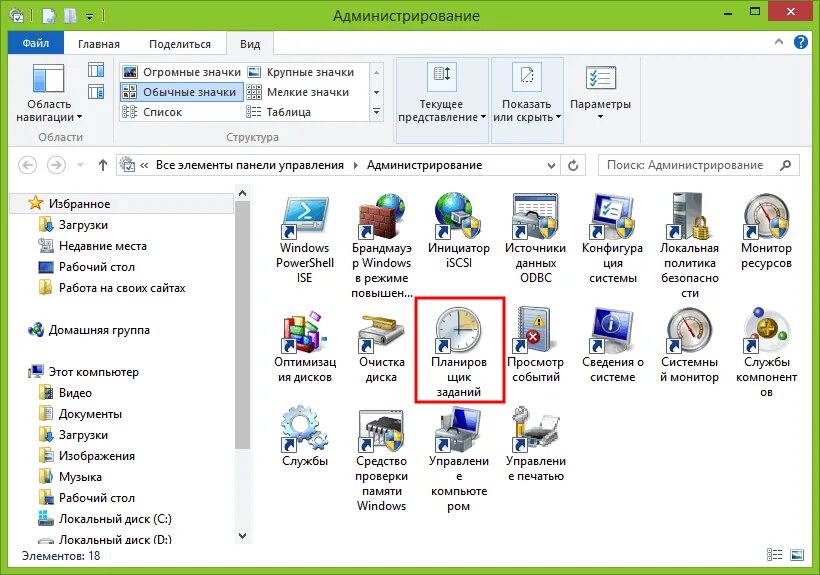Screen dimensions: 820x575
Task: Select Огромные значки layout
Action: pyautogui.click(x=181, y=72)
